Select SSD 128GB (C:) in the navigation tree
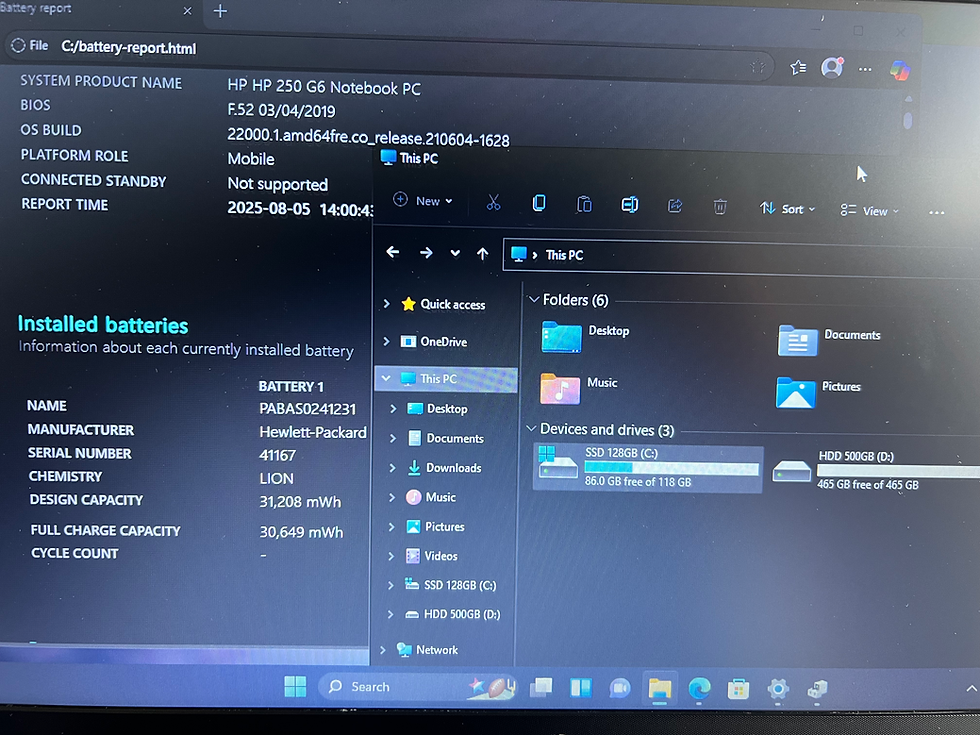Viewport: 980px width, 735px height. coord(459,585)
